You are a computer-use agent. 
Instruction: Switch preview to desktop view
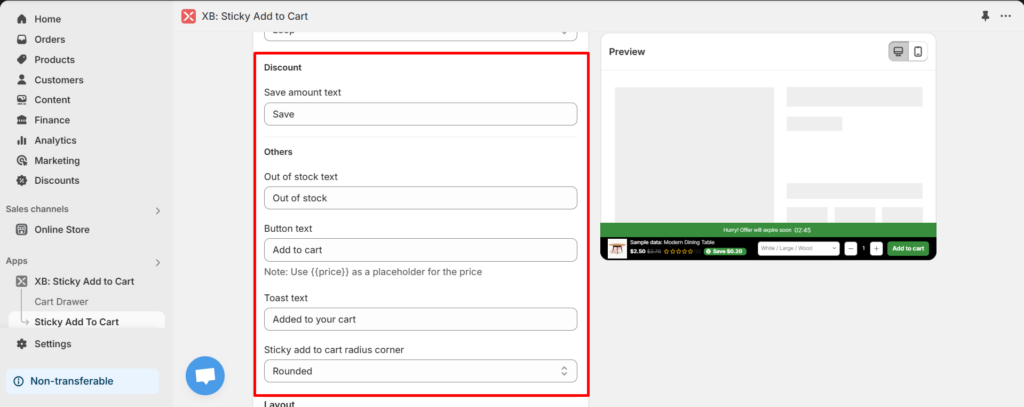pos(898,52)
